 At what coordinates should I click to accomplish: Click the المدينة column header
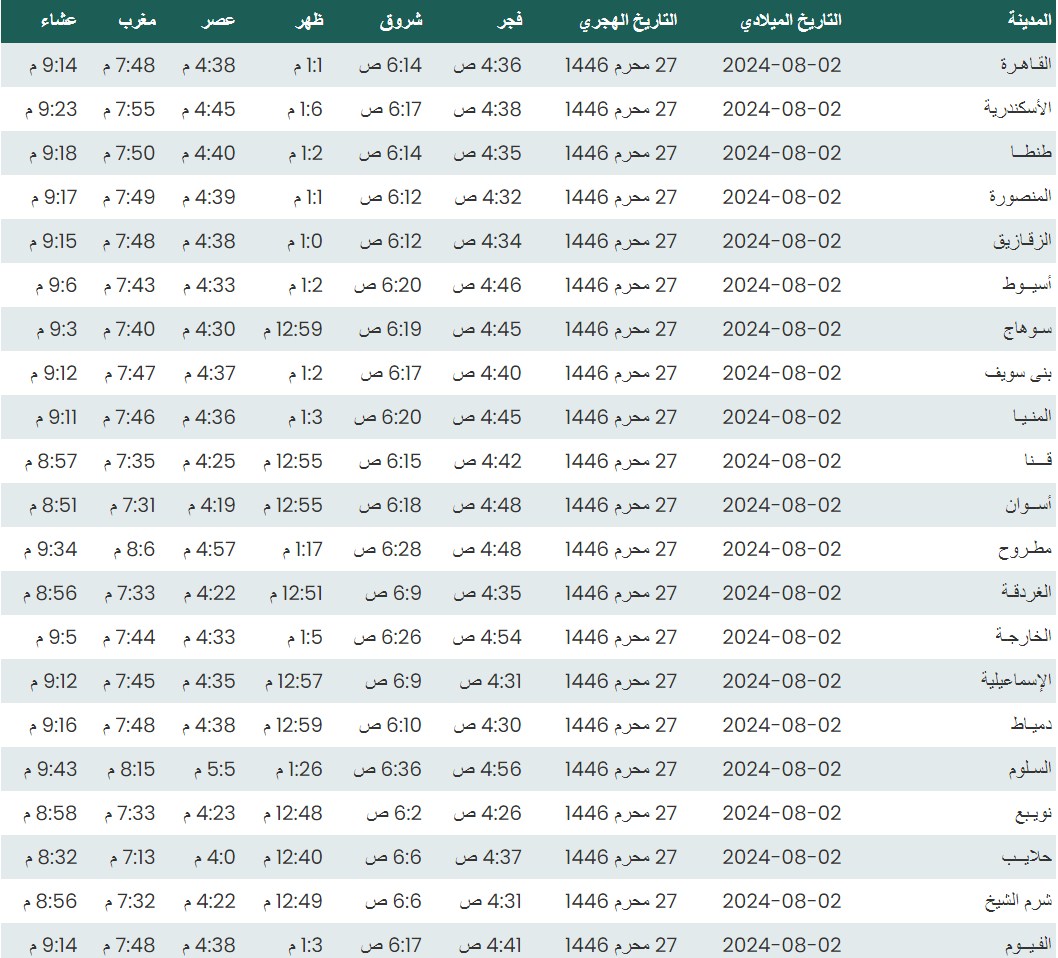1029,20
